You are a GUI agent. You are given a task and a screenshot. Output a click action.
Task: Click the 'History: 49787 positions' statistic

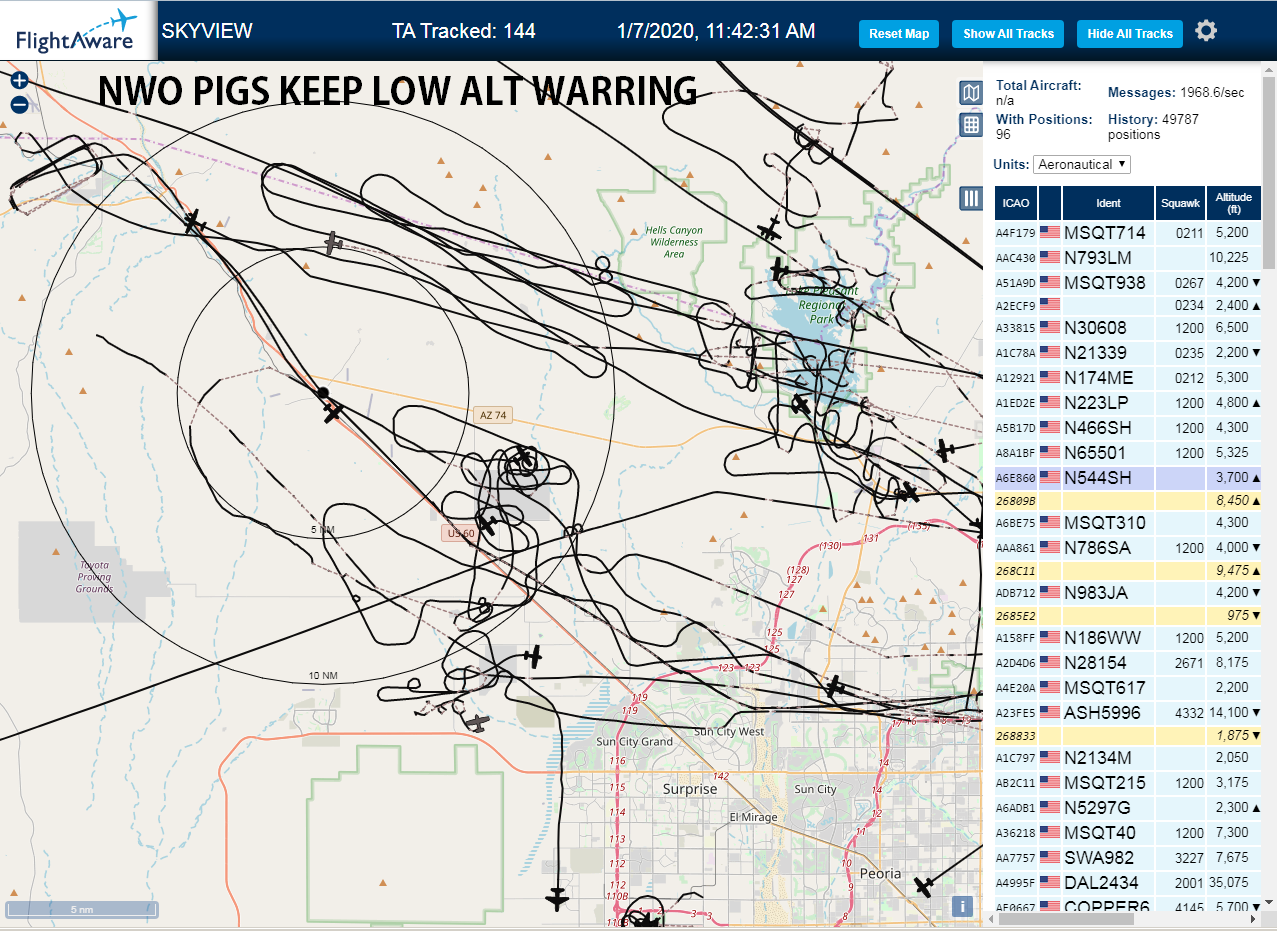pos(1153,126)
